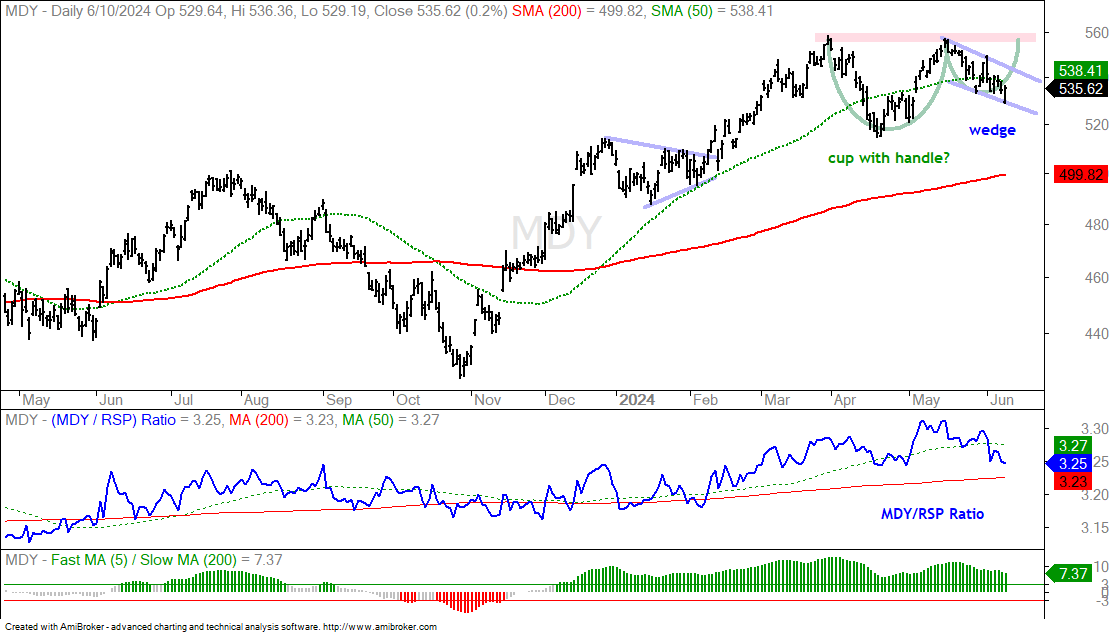Click the Nov label on the time axis

pyautogui.click(x=488, y=400)
